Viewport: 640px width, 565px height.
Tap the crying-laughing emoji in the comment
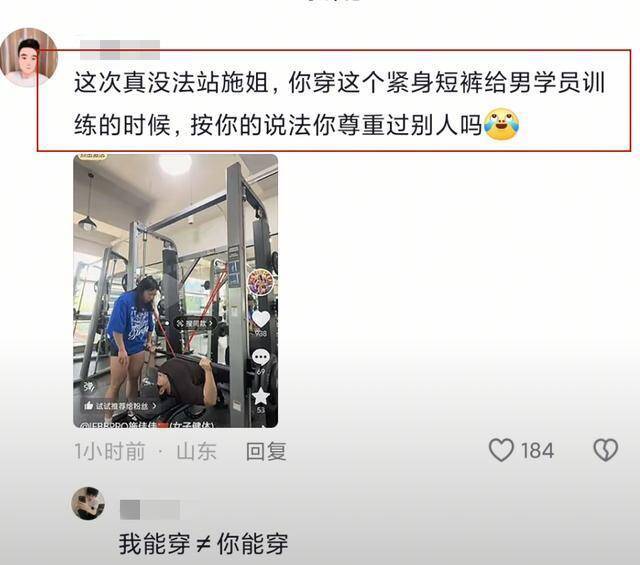(x=502, y=125)
